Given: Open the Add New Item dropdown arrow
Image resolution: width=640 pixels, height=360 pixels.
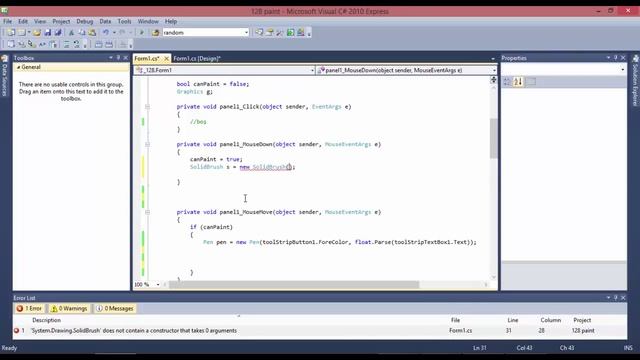Looking at the screenshot, I should (29, 33).
